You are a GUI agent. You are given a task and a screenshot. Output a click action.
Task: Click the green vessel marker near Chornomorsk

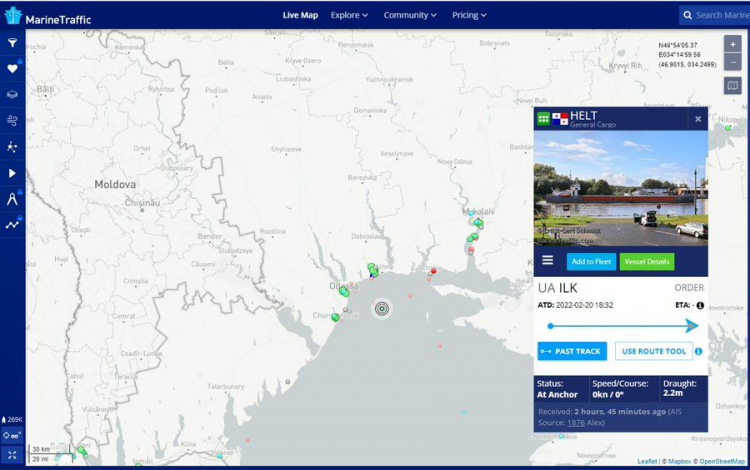click(335, 317)
